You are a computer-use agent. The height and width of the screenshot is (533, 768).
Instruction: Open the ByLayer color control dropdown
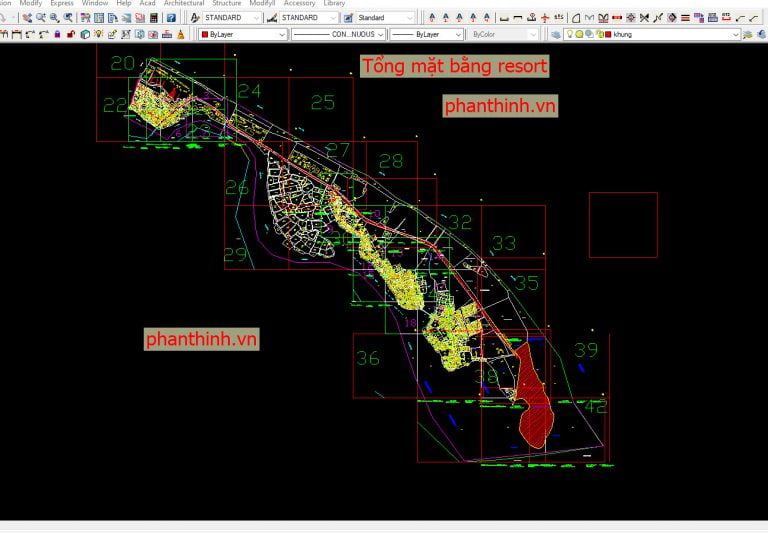point(281,34)
